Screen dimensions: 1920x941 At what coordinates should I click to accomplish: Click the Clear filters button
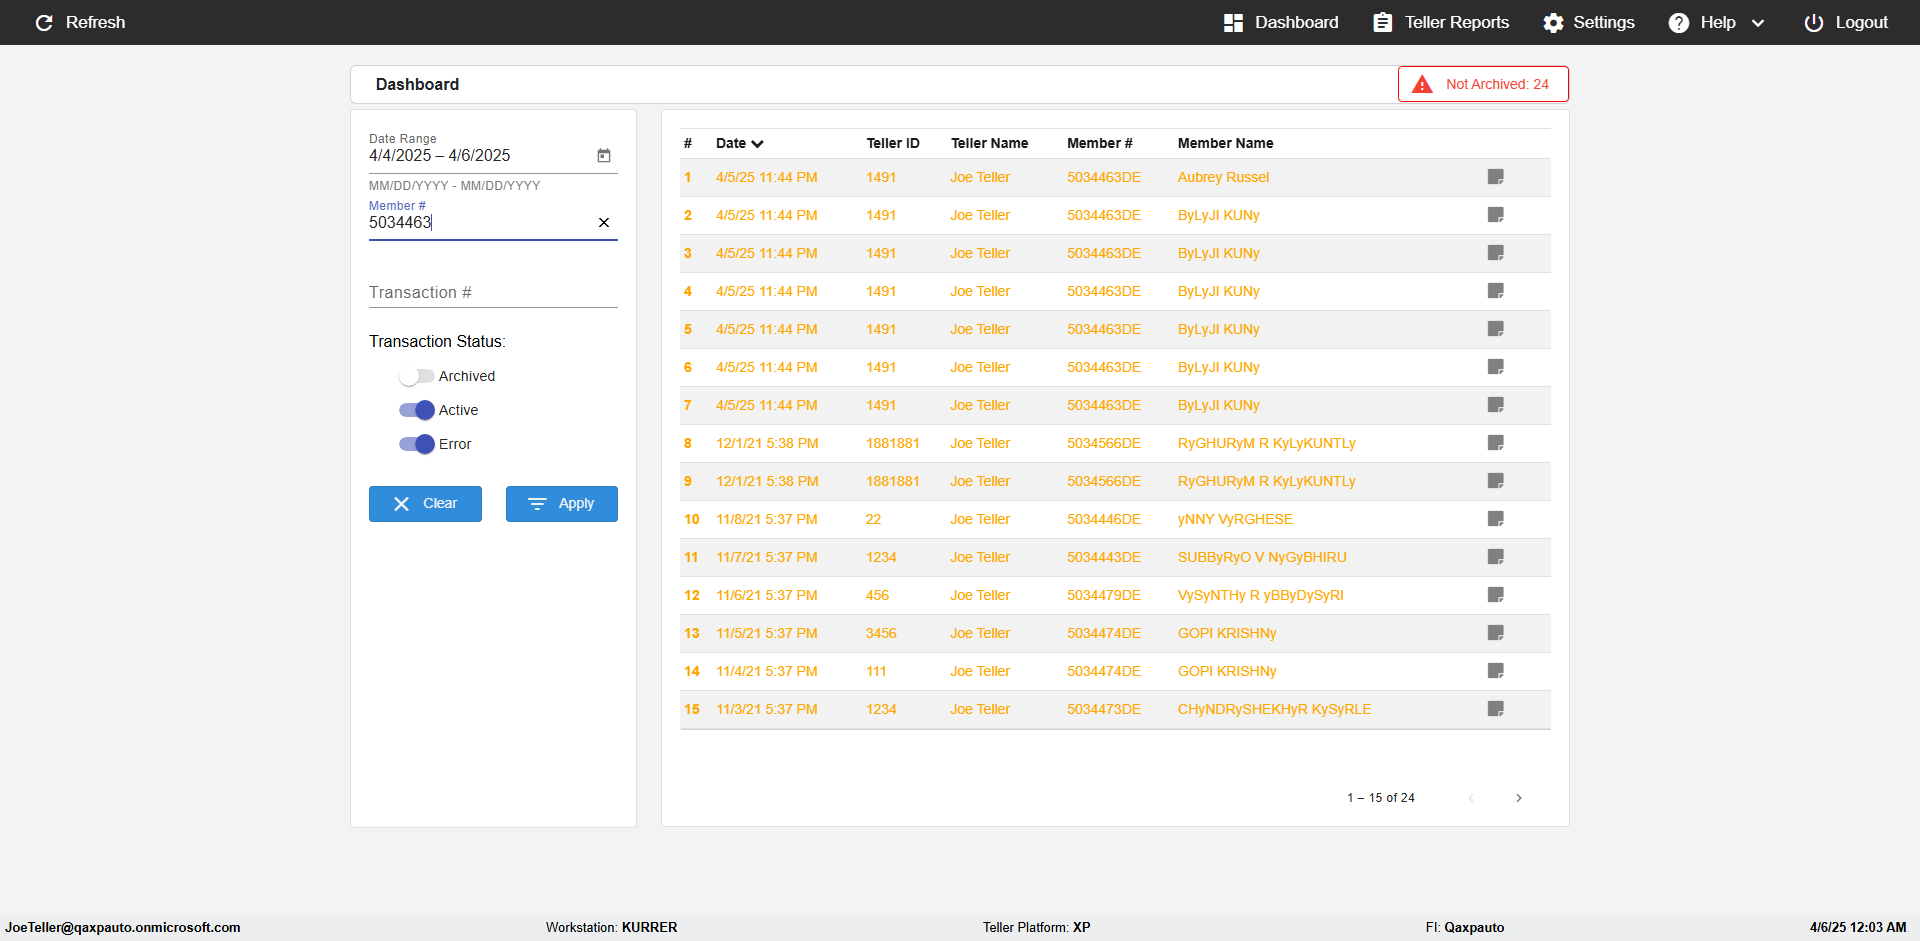425,504
